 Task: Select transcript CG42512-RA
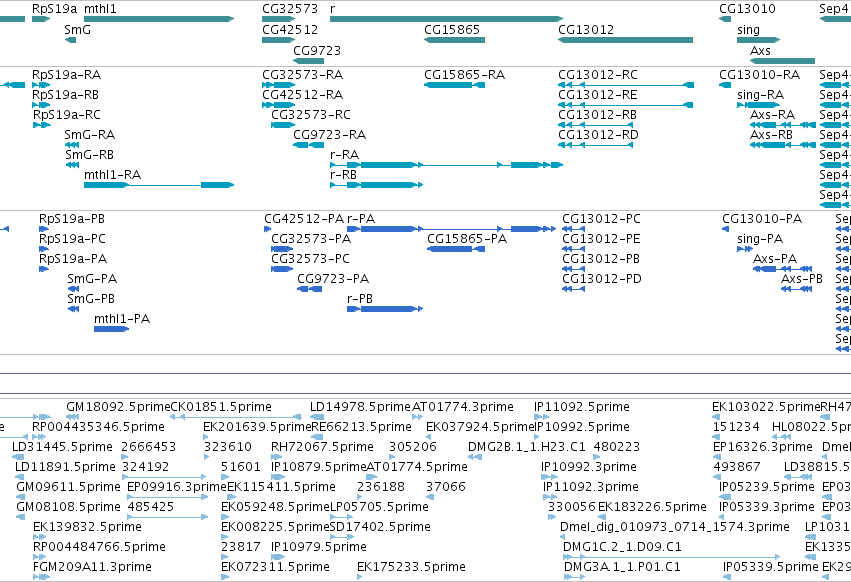[x=278, y=105]
